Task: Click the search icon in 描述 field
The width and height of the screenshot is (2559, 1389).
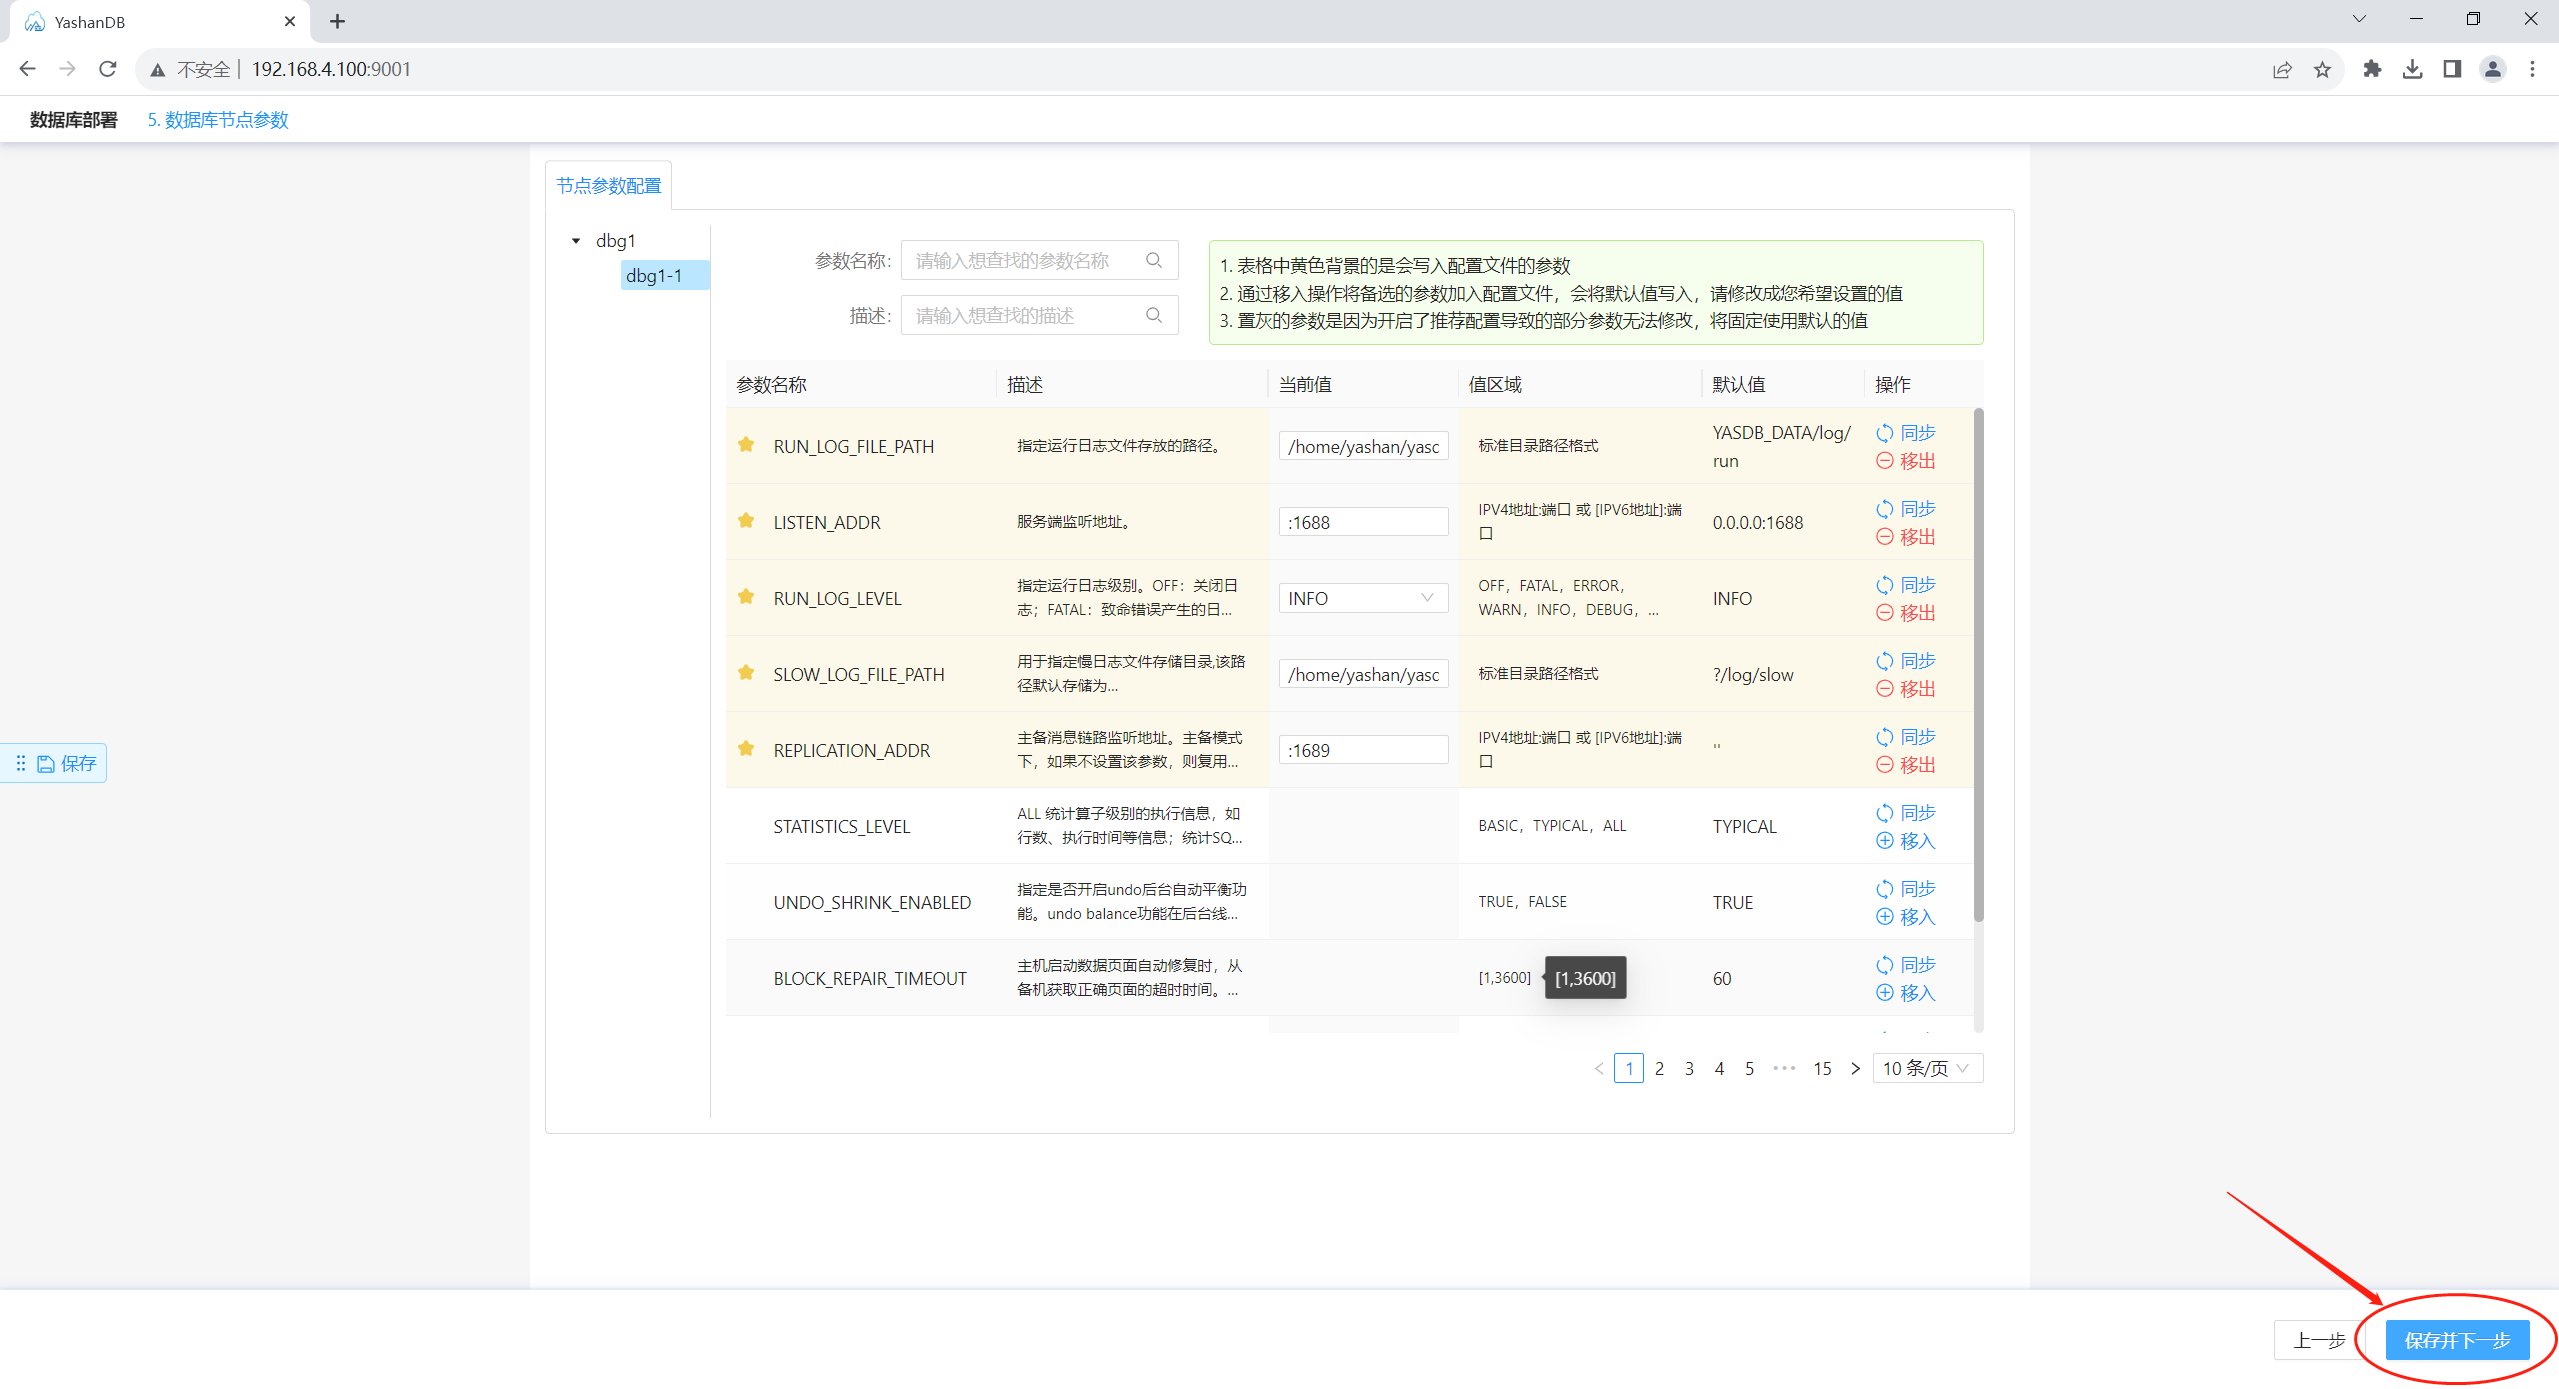Action: [x=1154, y=315]
